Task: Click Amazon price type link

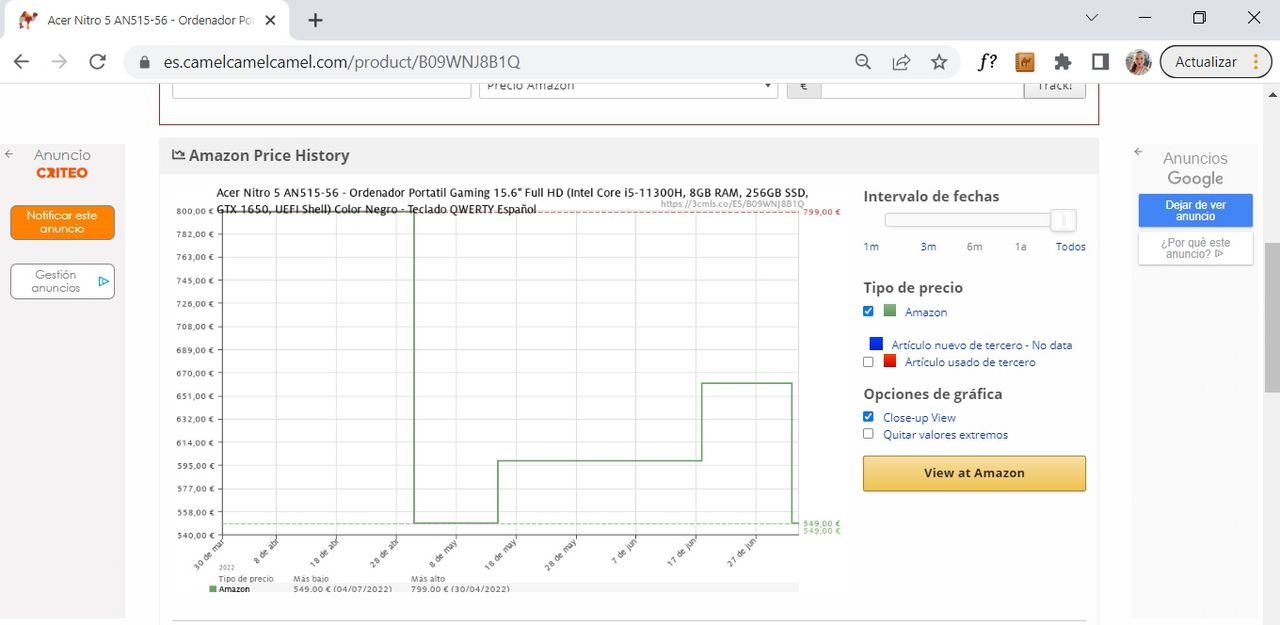Action: click(926, 312)
